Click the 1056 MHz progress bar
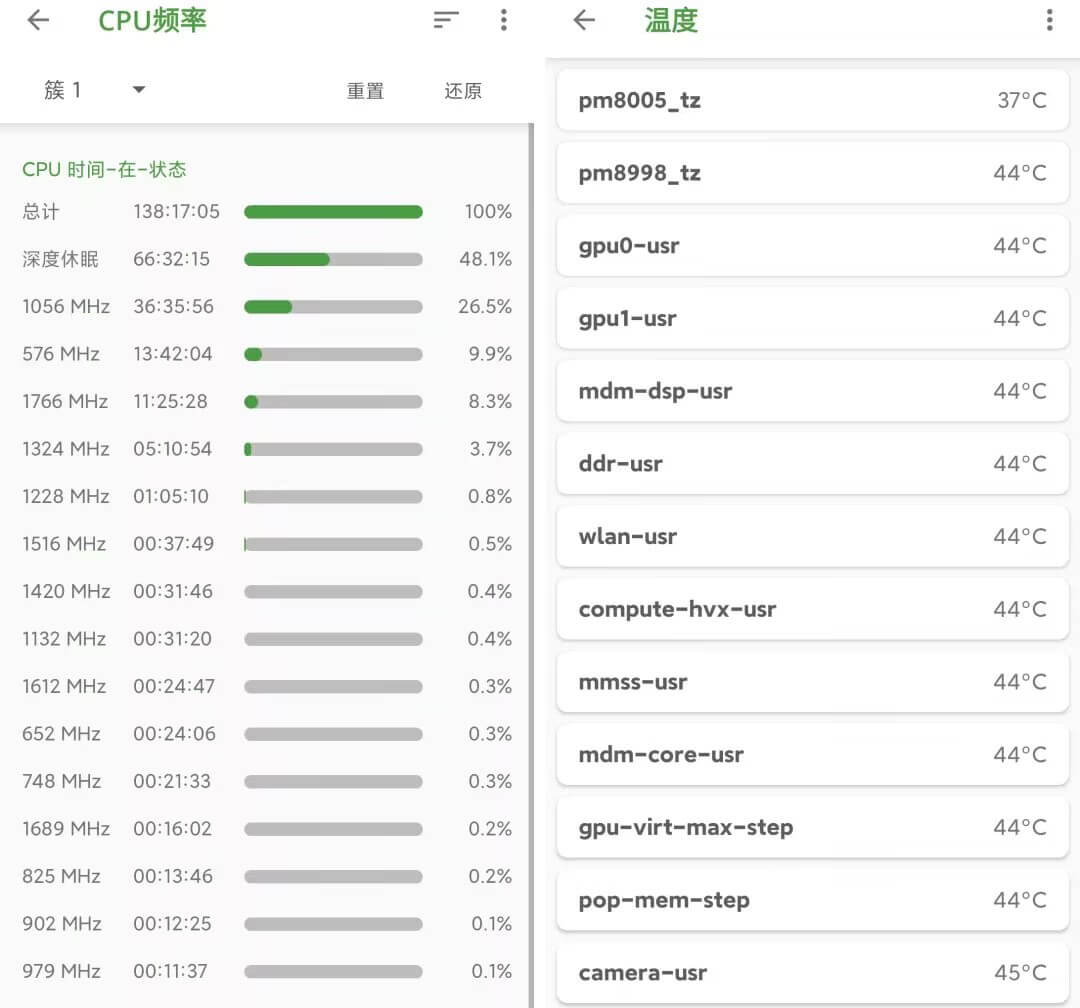This screenshot has width=1080, height=1008. (x=333, y=306)
